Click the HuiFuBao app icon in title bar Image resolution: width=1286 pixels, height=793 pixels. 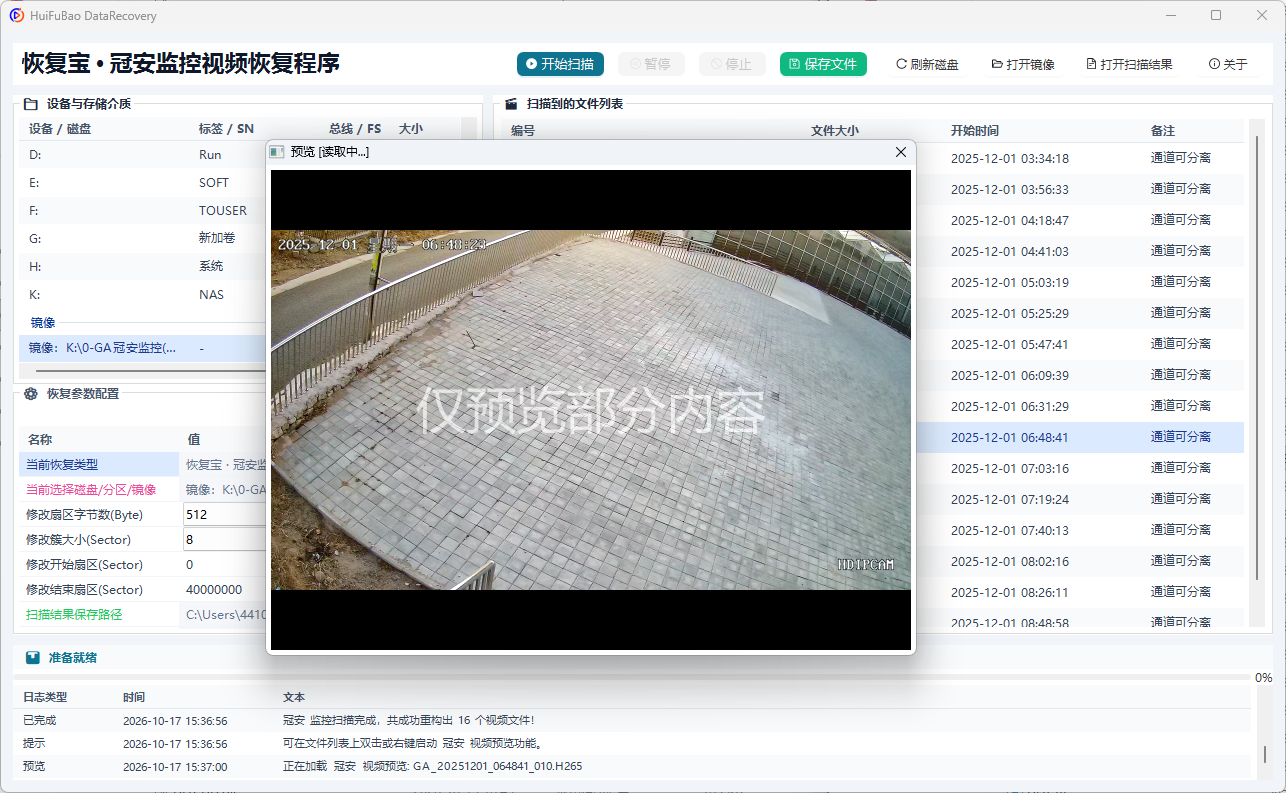pos(17,16)
